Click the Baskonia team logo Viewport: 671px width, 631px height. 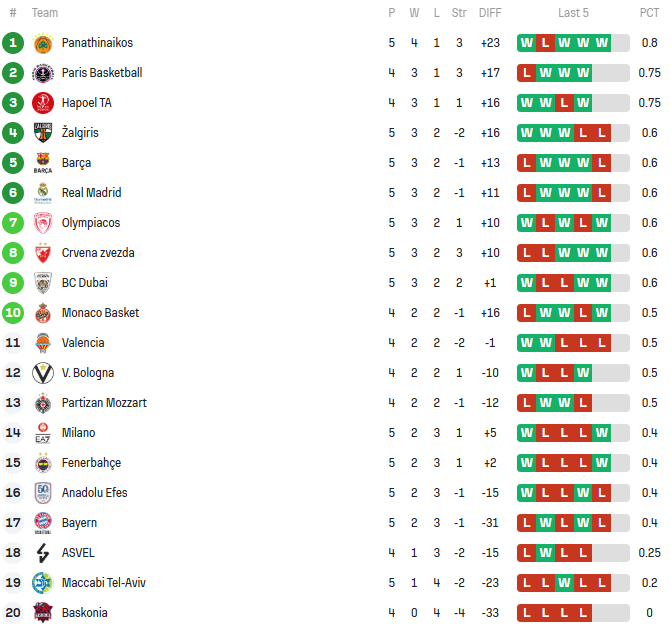pyautogui.click(x=42, y=613)
